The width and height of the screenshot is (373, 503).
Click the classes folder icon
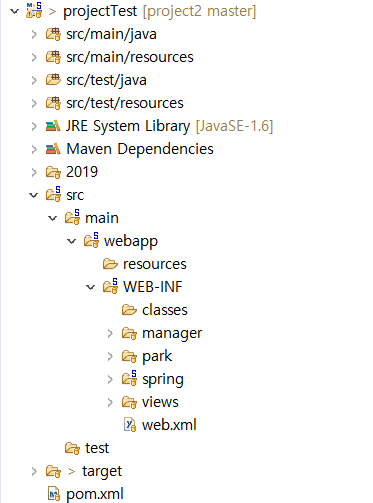pos(129,310)
